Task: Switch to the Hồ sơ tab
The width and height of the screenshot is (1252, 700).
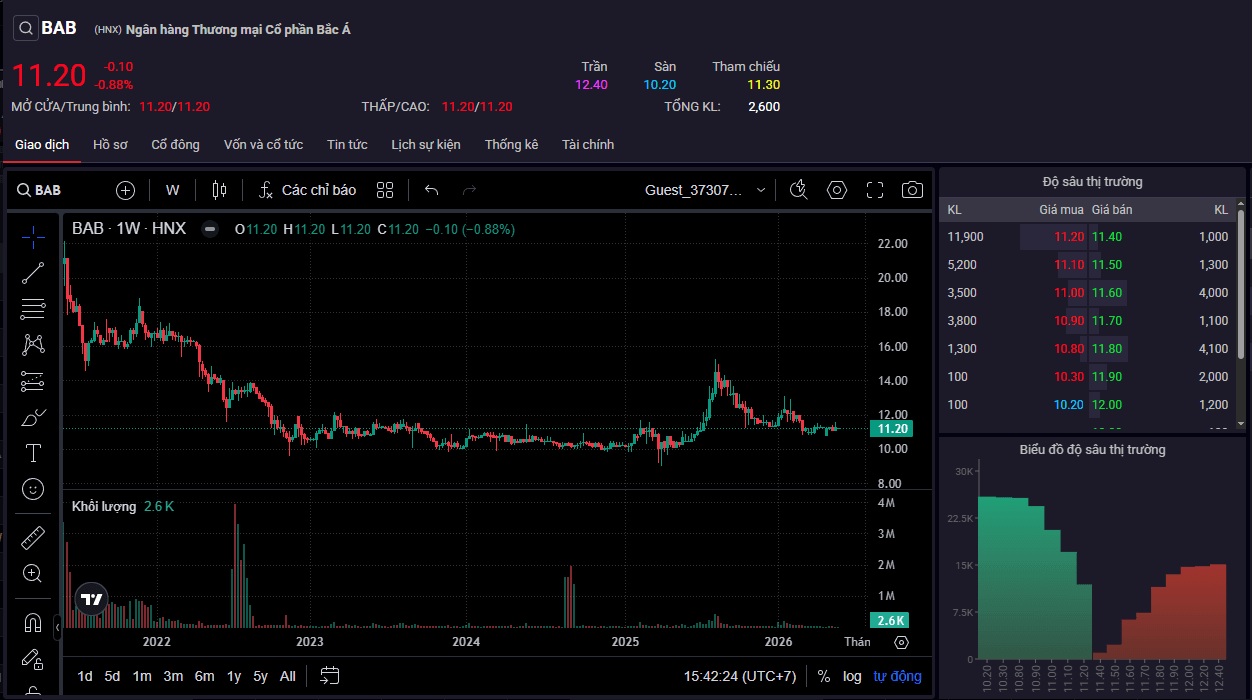Action: click(x=110, y=145)
